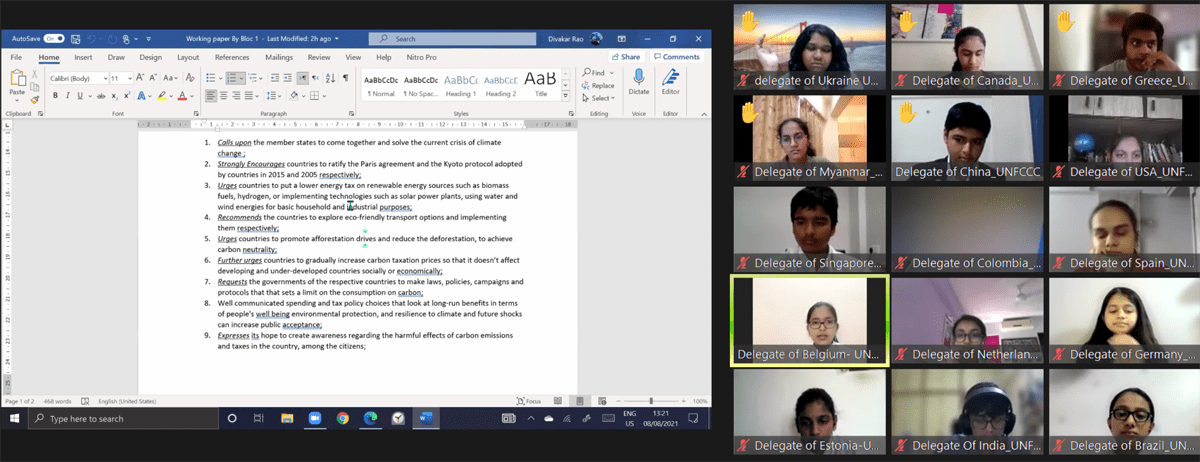Image resolution: width=1200 pixels, height=462 pixels.
Task: Switch to the Design tab
Action: [x=150, y=58]
